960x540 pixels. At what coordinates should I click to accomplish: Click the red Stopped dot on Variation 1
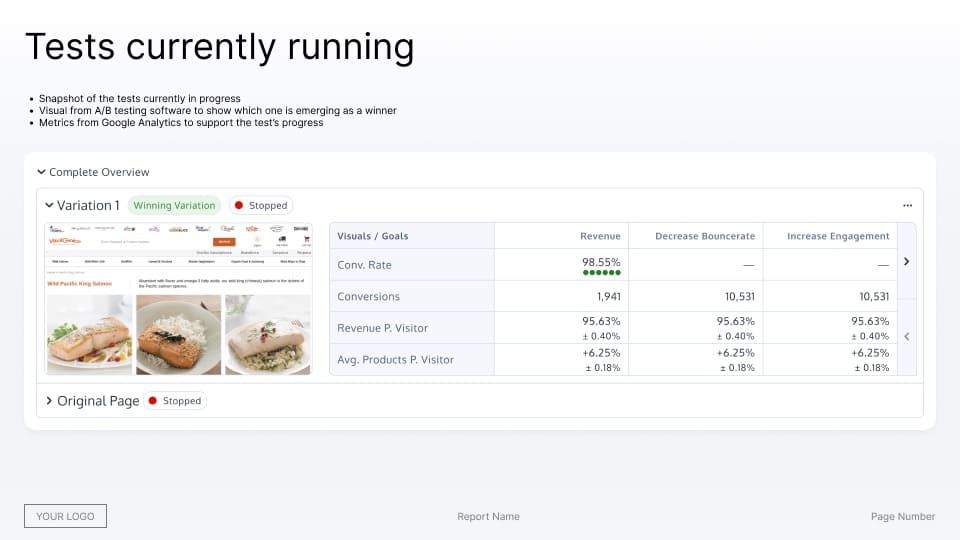click(238, 206)
